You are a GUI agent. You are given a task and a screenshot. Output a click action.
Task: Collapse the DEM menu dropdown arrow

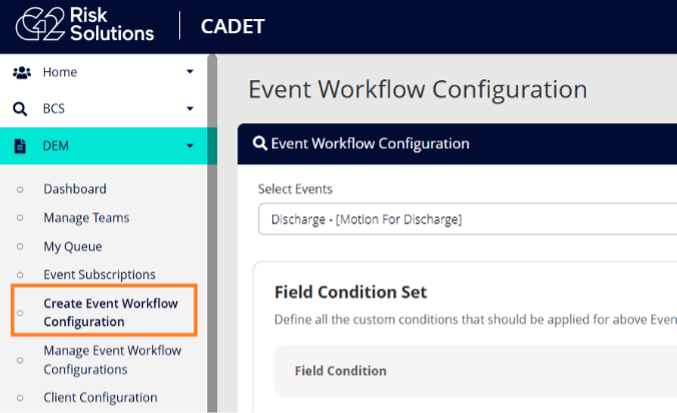190,145
